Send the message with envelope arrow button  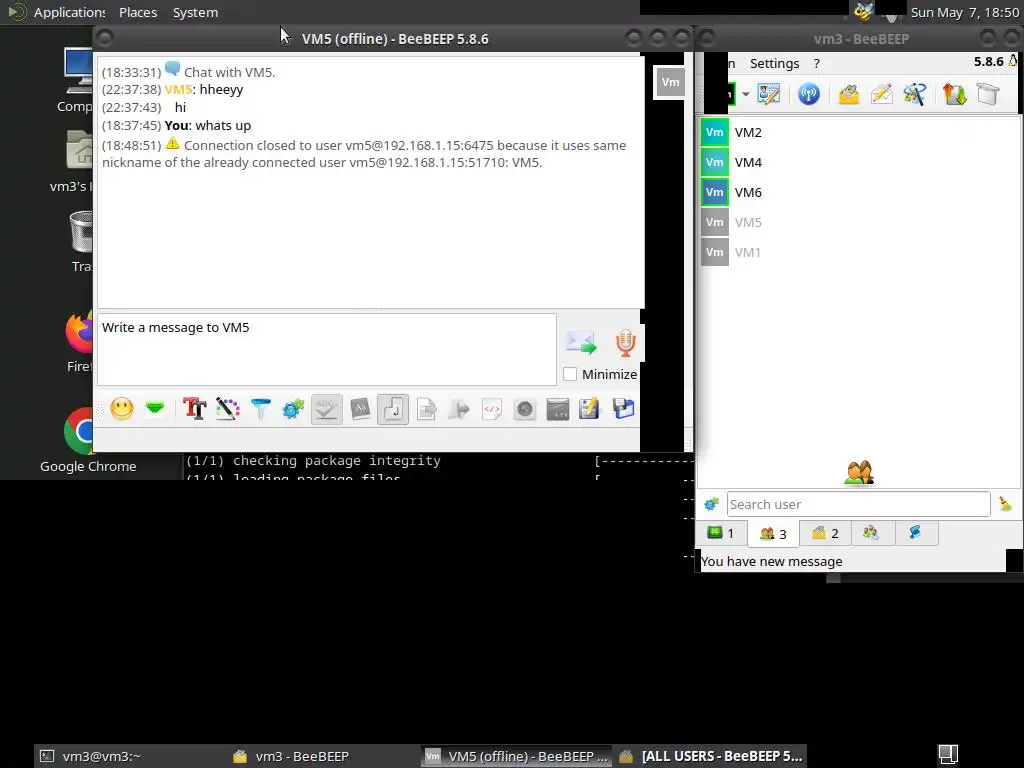click(x=581, y=342)
